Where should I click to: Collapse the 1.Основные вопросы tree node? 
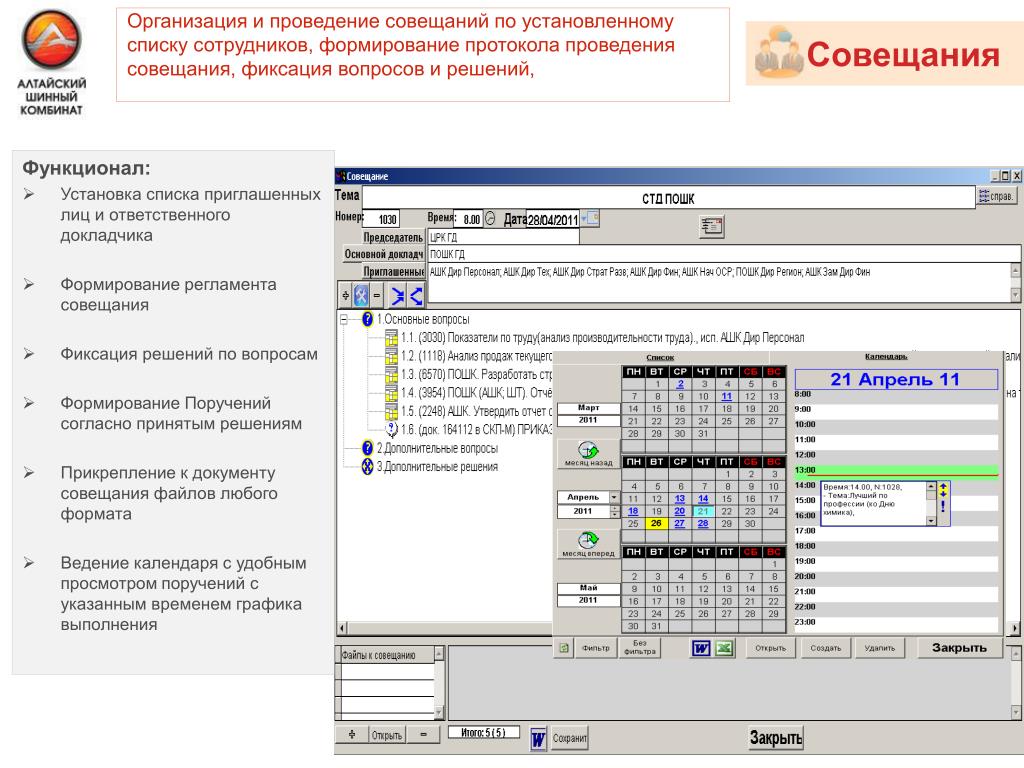pyautogui.click(x=344, y=319)
